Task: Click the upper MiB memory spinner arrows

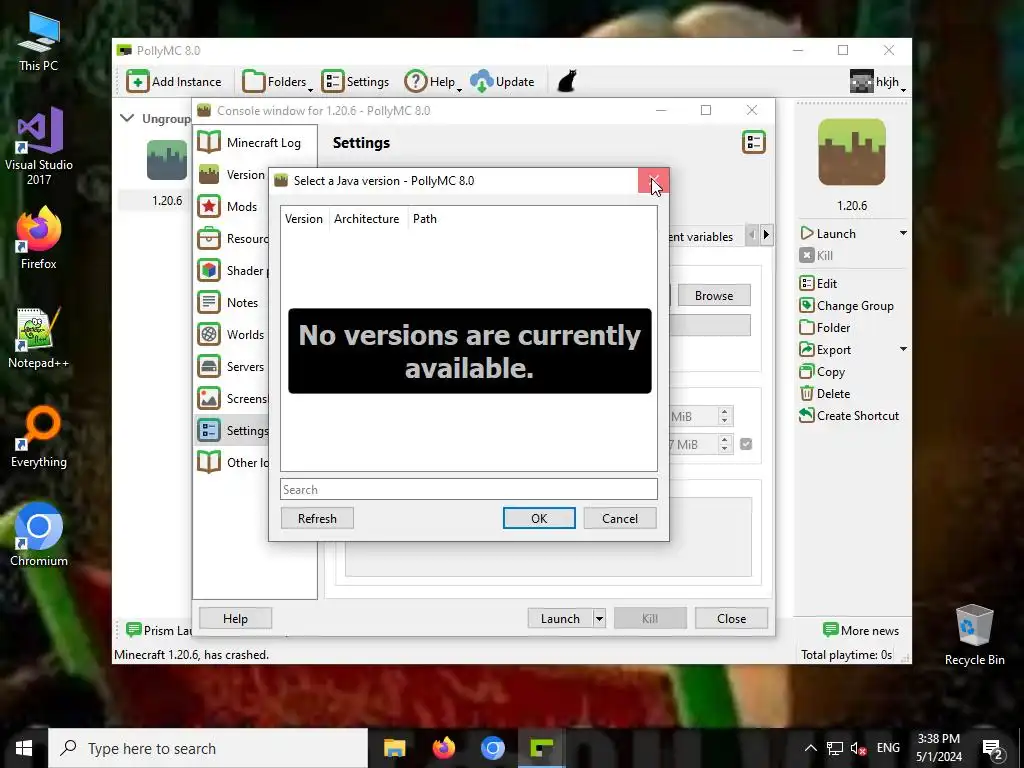Action: pyautogui.click(x=724, y=416)
